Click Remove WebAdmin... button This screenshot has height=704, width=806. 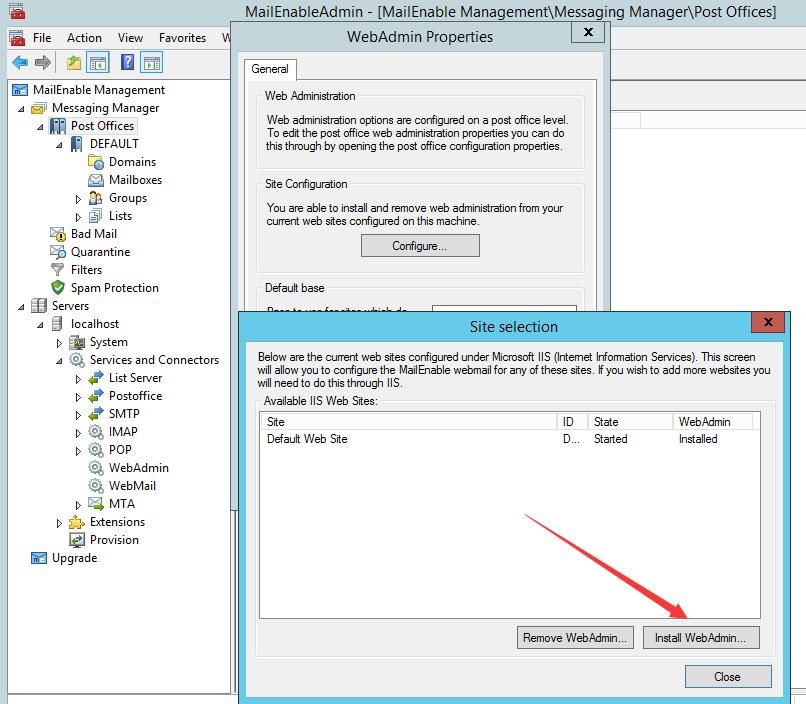click(575, 638)
